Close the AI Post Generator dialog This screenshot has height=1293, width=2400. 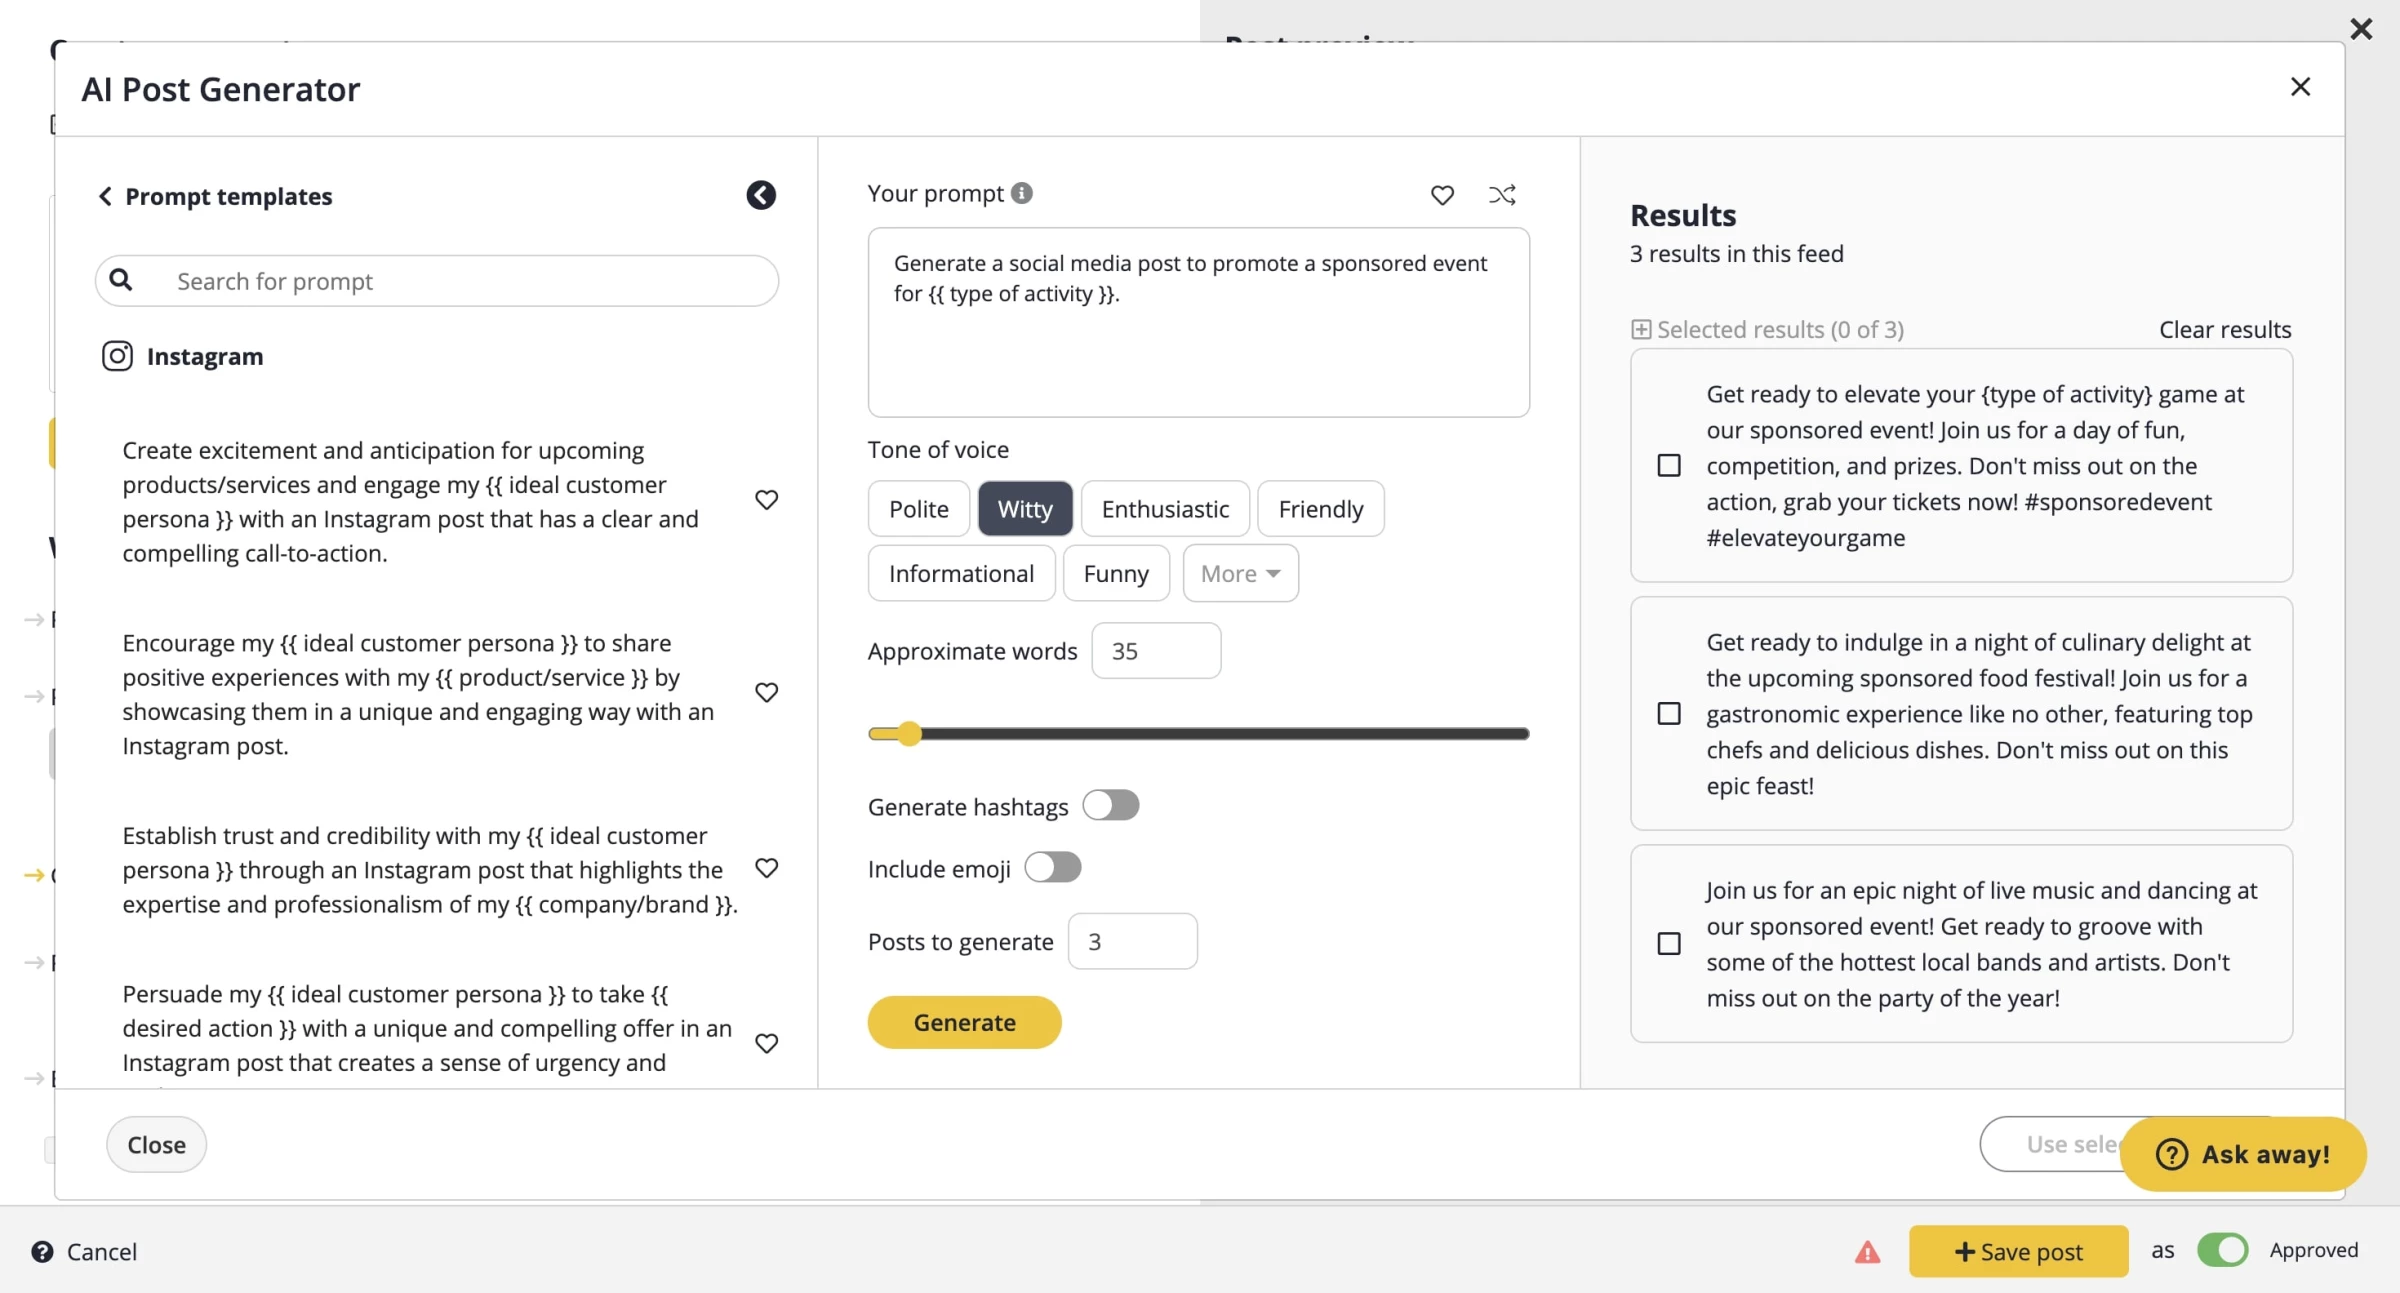click(2300, 87)
